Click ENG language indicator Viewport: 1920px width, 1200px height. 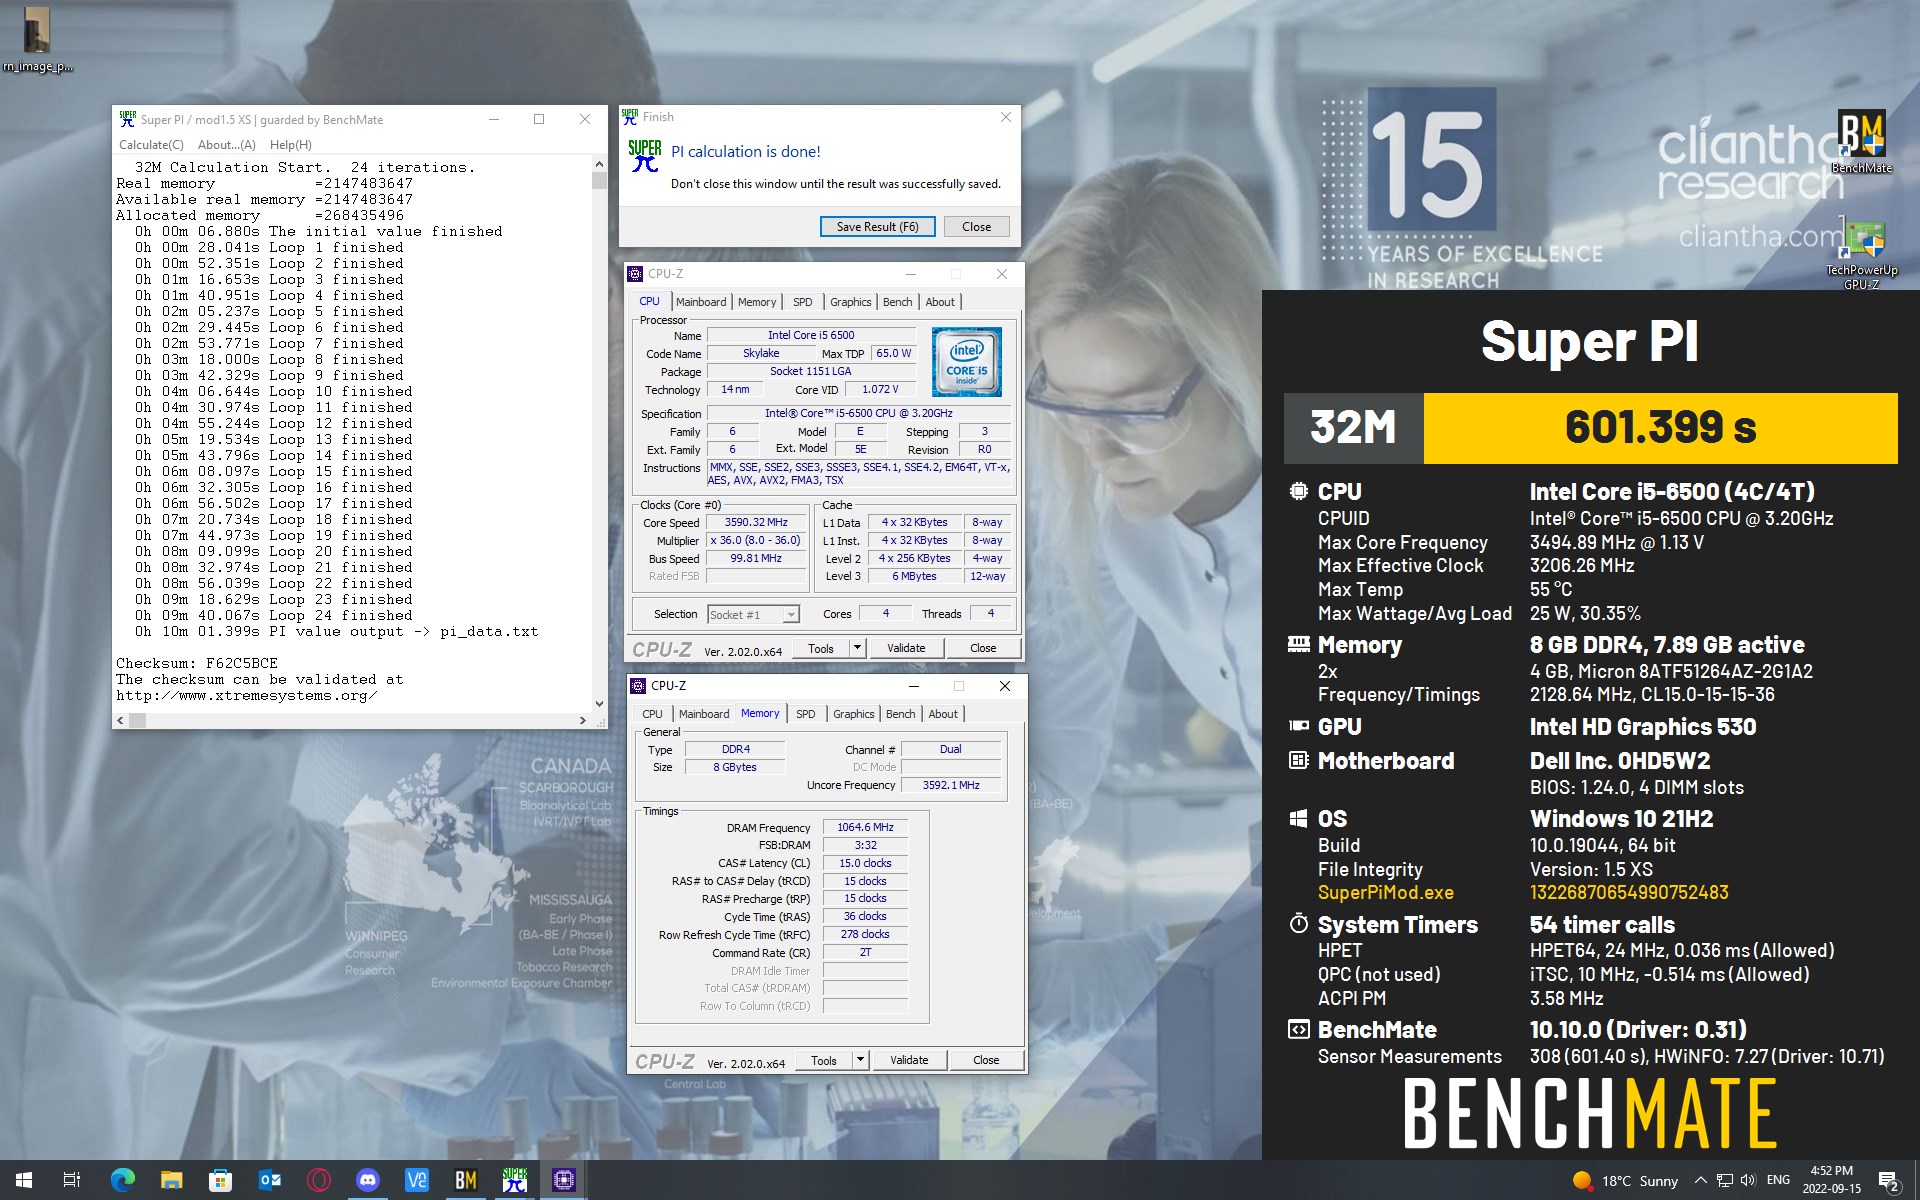coord(1778,1181)
